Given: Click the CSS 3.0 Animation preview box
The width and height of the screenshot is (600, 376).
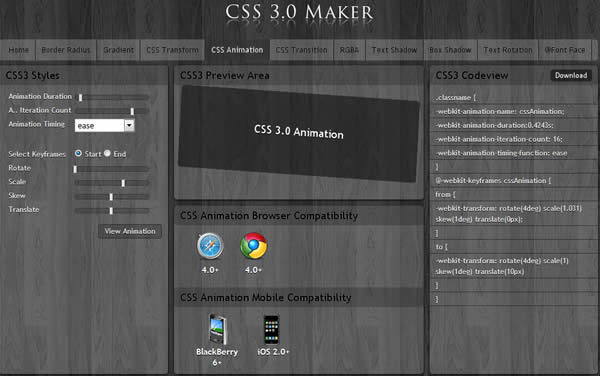Looking at the screenshot, I should (298, 133).
